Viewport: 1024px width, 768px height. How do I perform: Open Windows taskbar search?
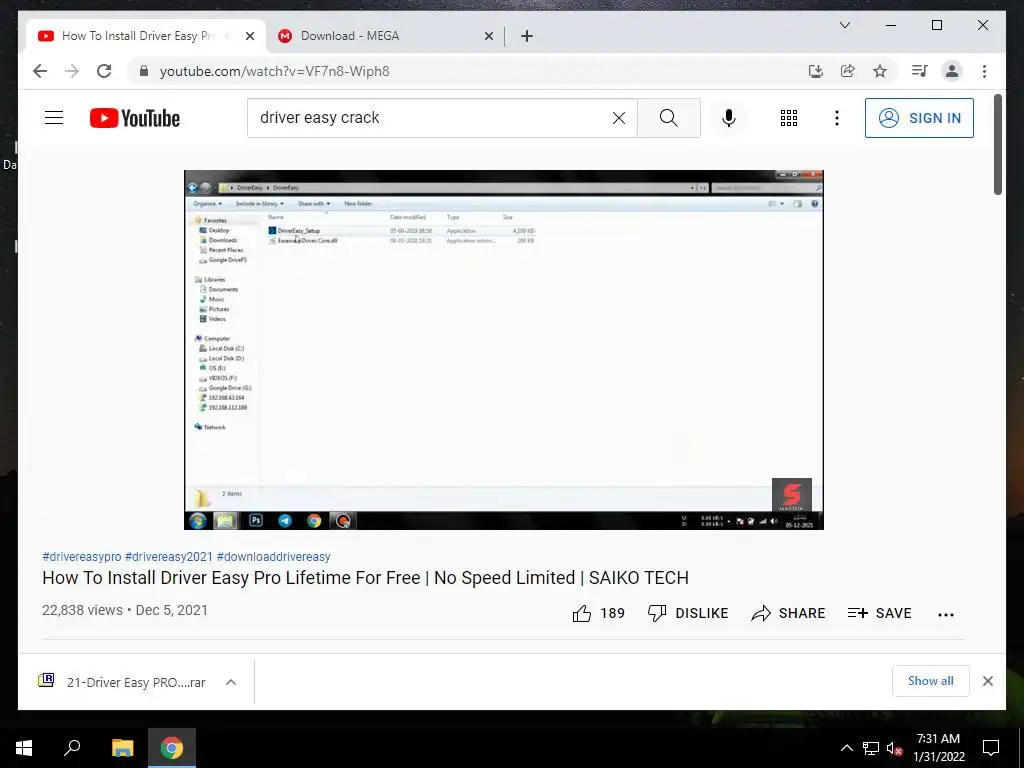[72, 748]
